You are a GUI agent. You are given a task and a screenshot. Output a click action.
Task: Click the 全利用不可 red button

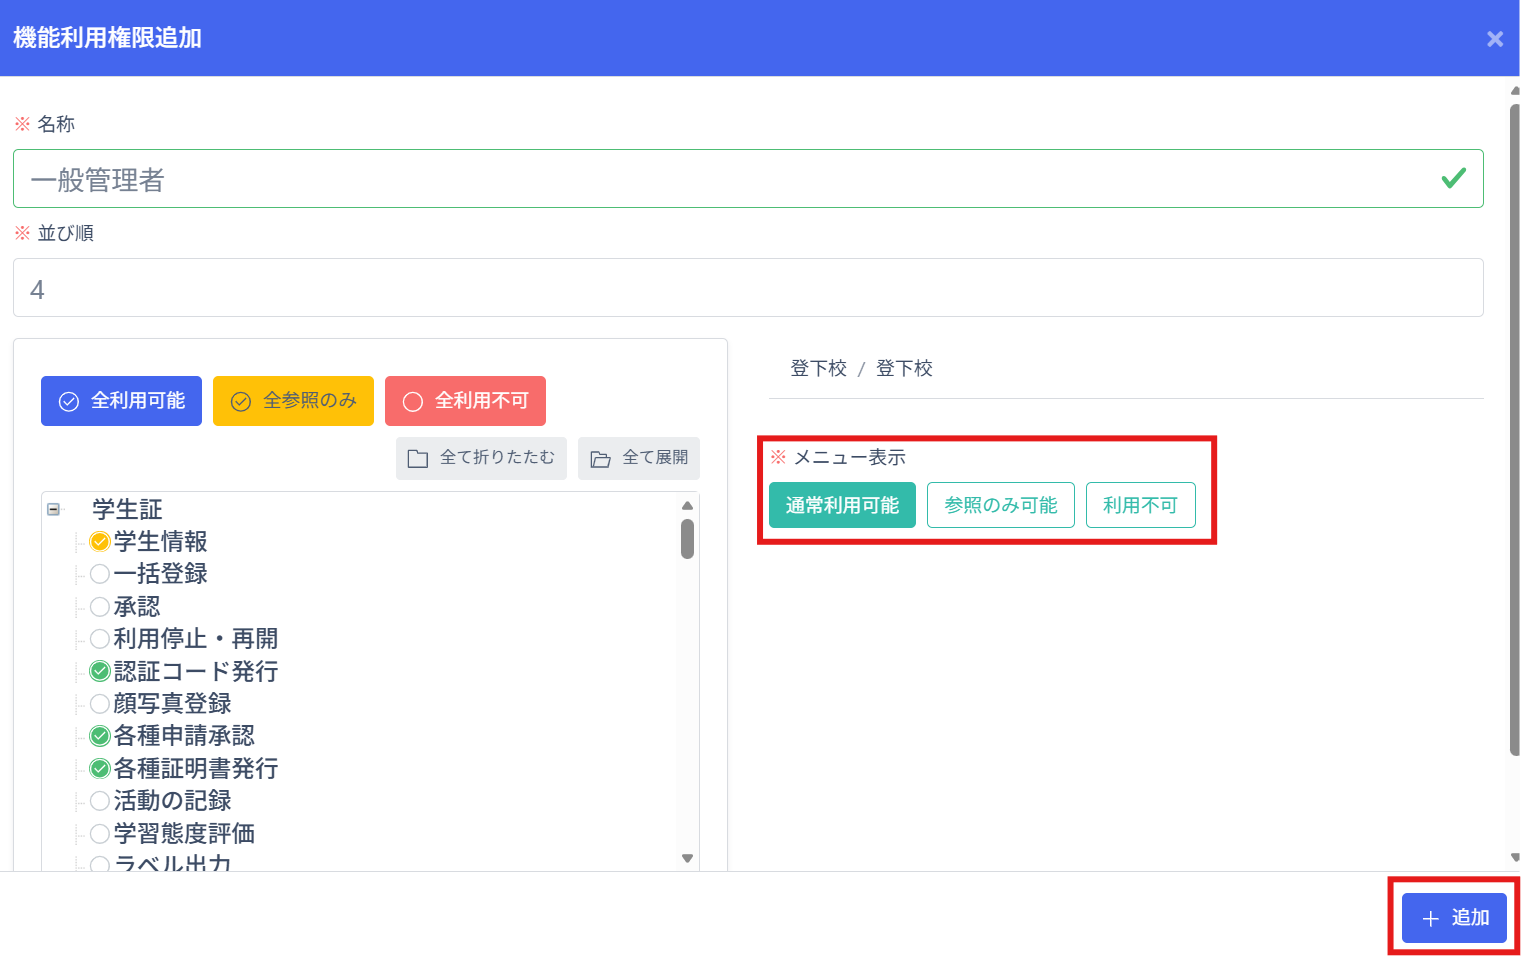click(x=465, y=401)
